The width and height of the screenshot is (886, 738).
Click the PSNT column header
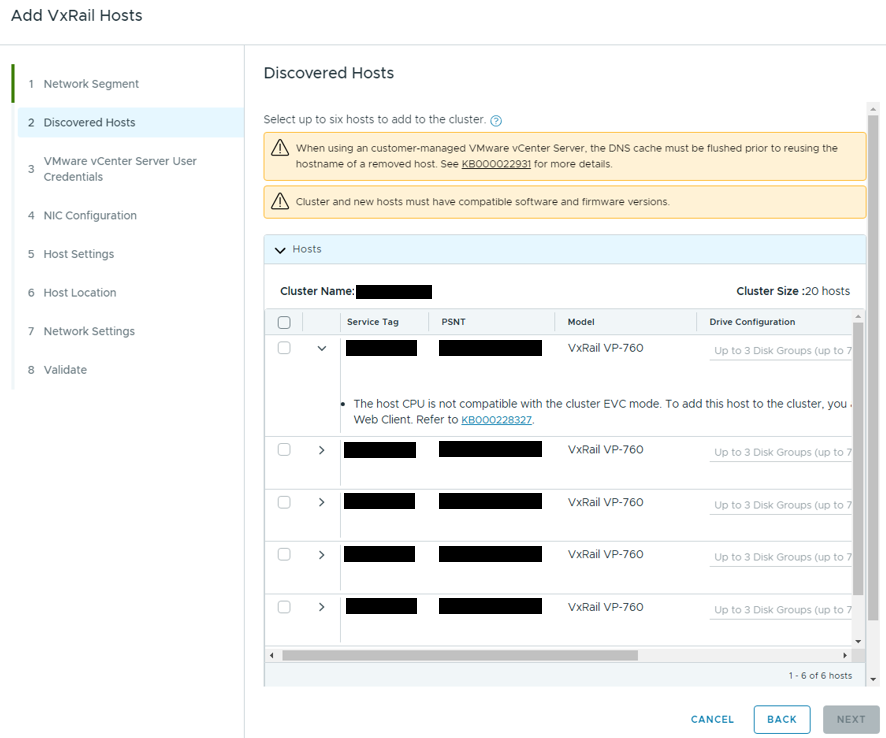453,322
